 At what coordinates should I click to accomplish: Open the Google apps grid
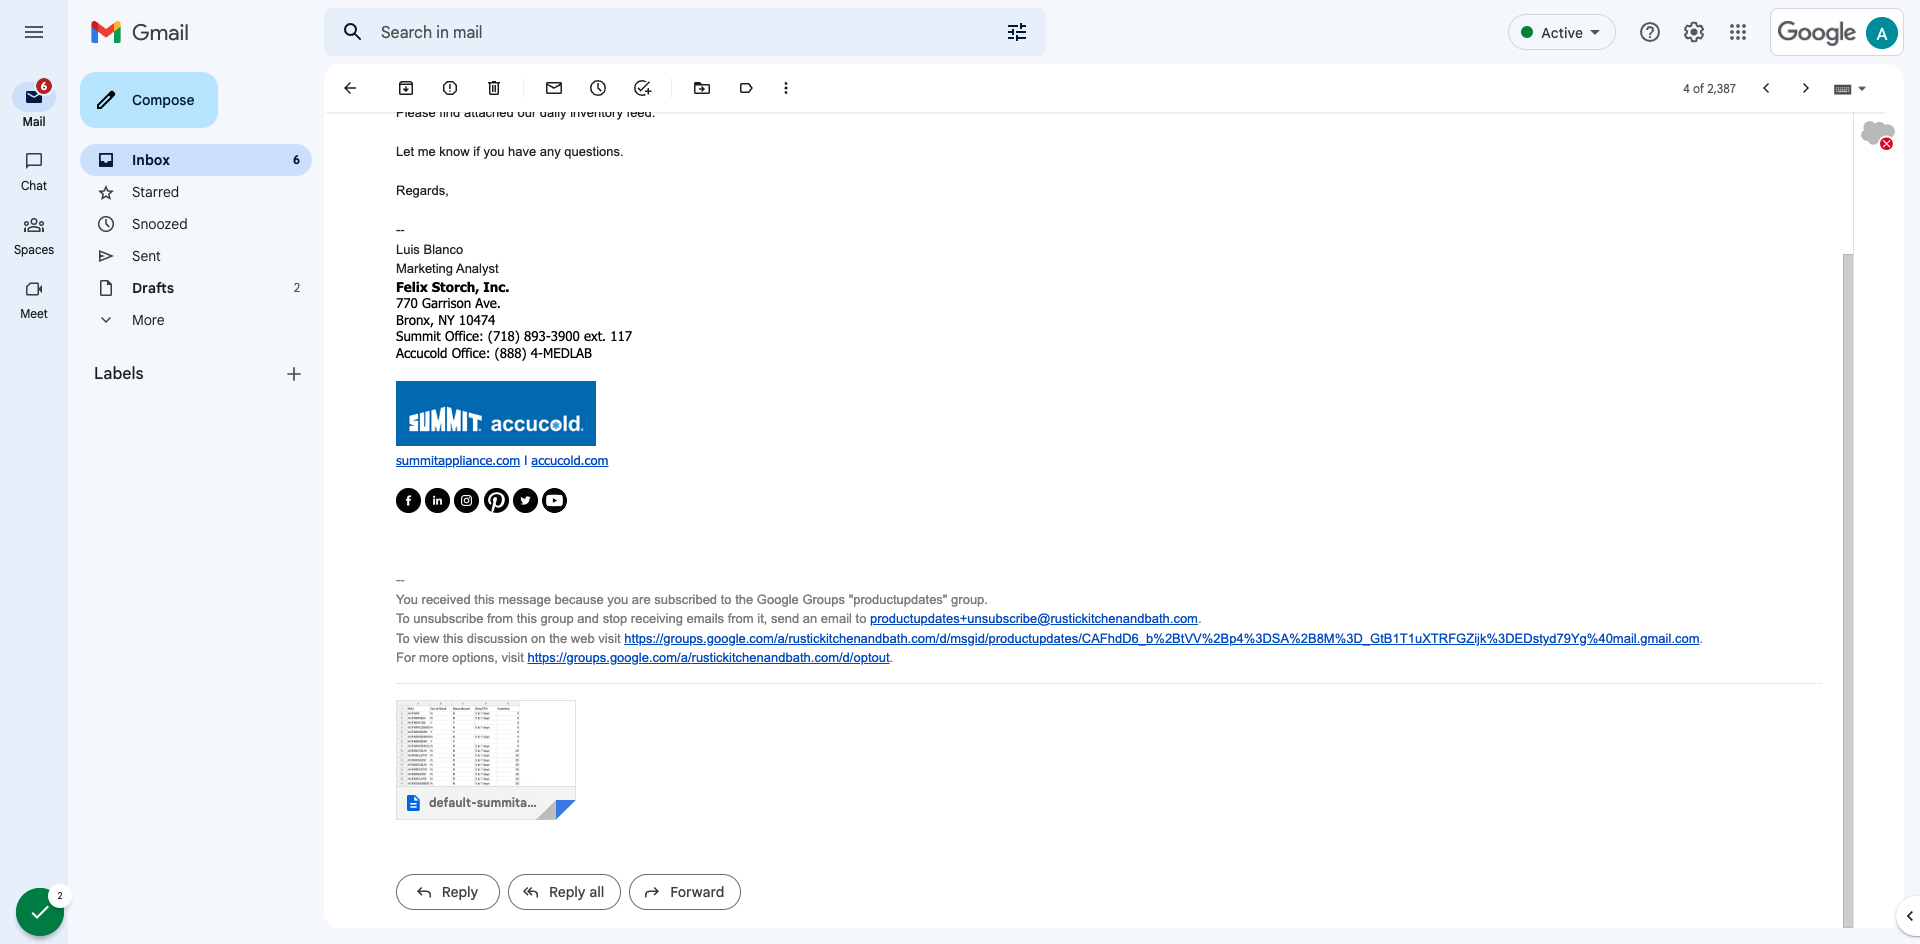[1738, 32]
